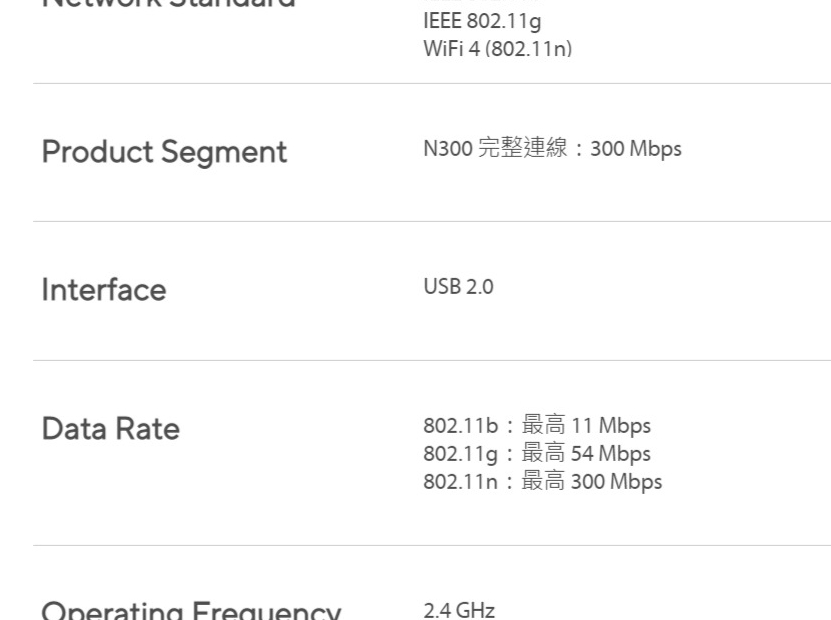The height and width of the screenshot is (620, 831).
Task: Click the 802.11g 54 Mbps line
Action: [537, 454]
